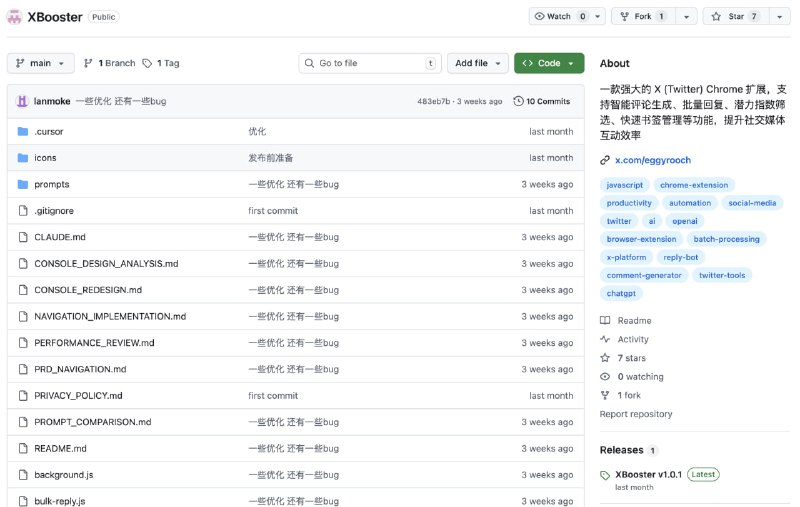Open the Star lists dropdown arrow
The image size is (800, 507).
(x=779, y=16)
